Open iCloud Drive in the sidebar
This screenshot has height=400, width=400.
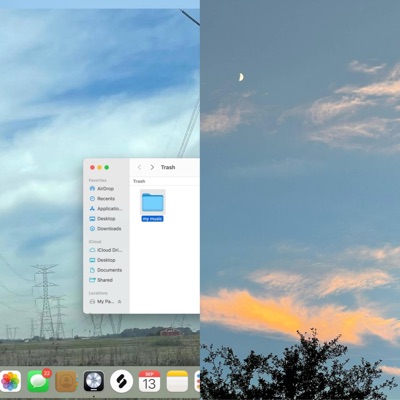pyautogui.click(x=106, y=250)
